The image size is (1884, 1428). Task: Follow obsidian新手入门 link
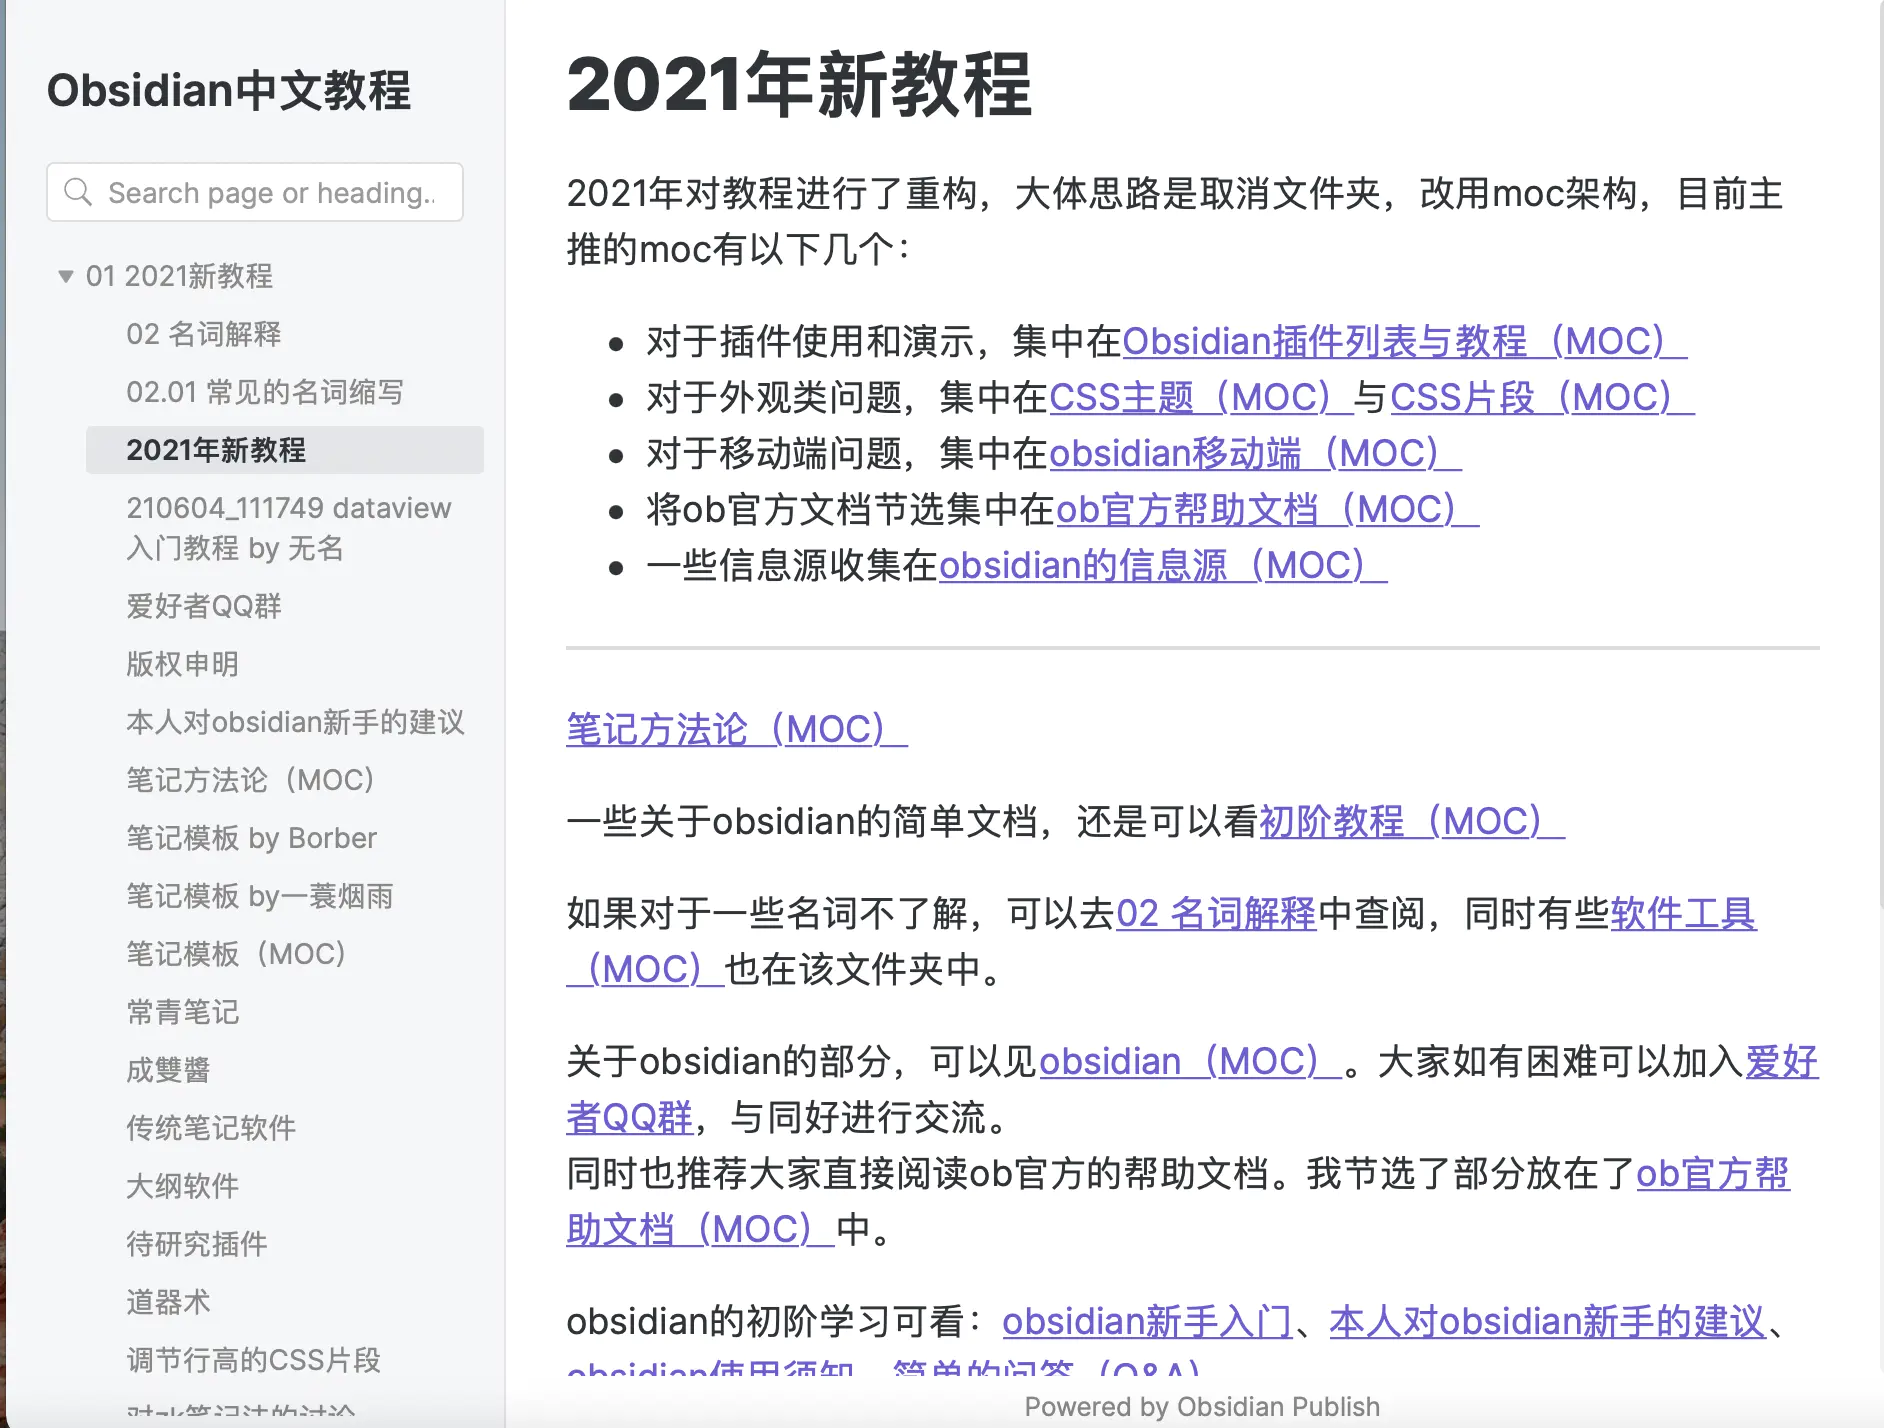pyautogui.click(x=1147, y=1322)
